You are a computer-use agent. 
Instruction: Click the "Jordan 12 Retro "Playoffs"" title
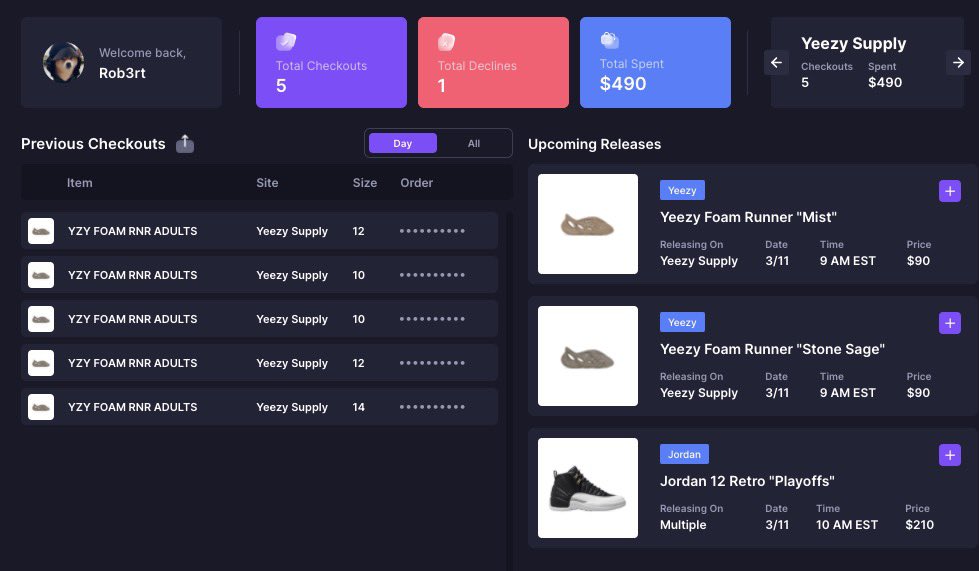[x=747, y=481]
